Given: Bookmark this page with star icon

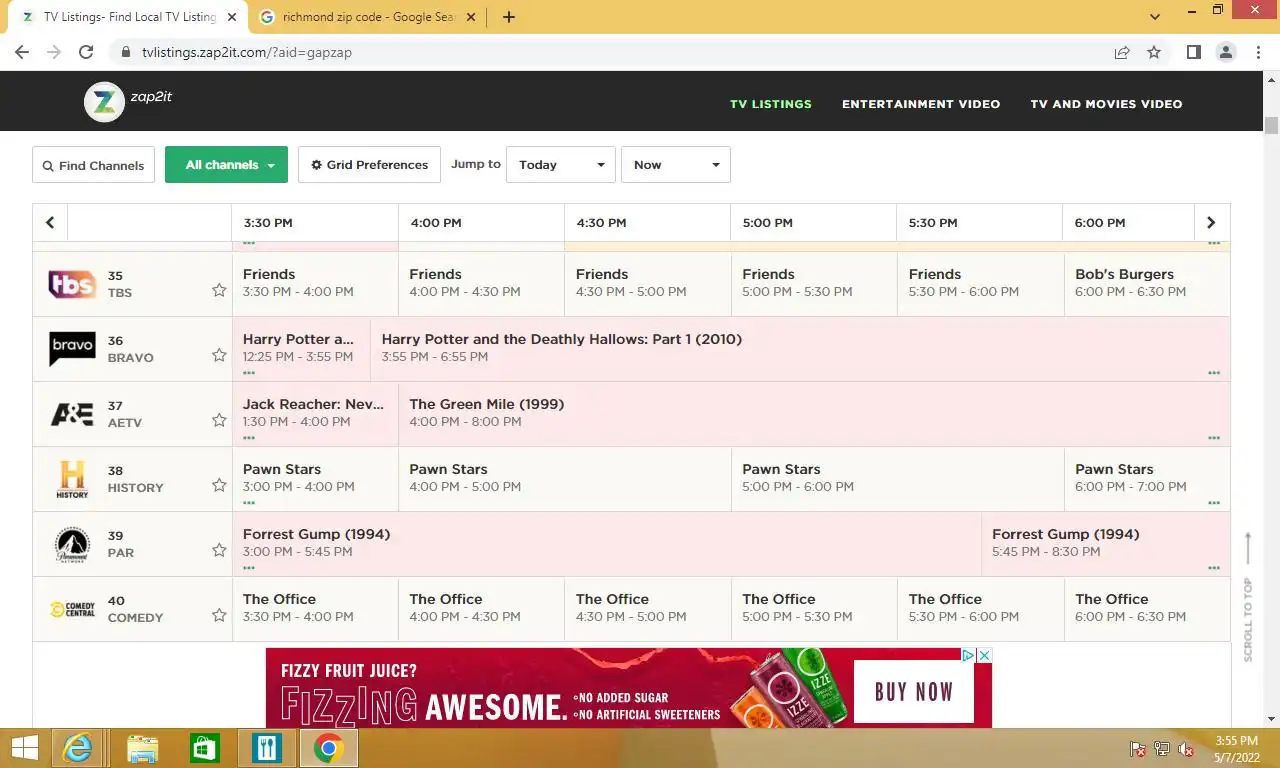Looking at the screenshot, I should (1154, 52).
